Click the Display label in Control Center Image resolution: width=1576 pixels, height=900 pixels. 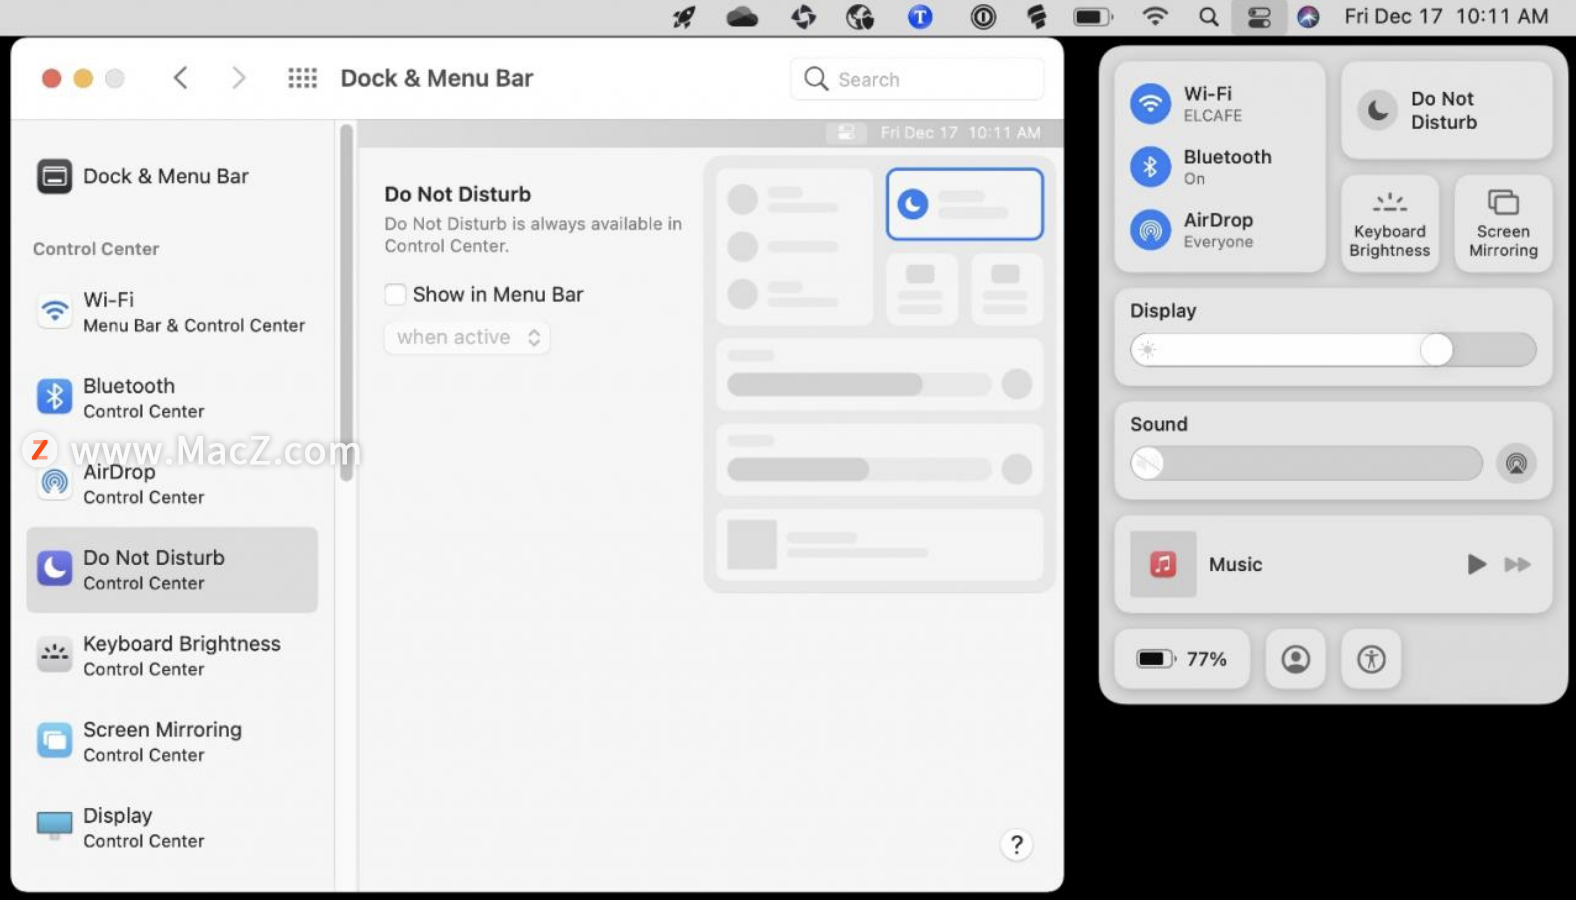1163,310
